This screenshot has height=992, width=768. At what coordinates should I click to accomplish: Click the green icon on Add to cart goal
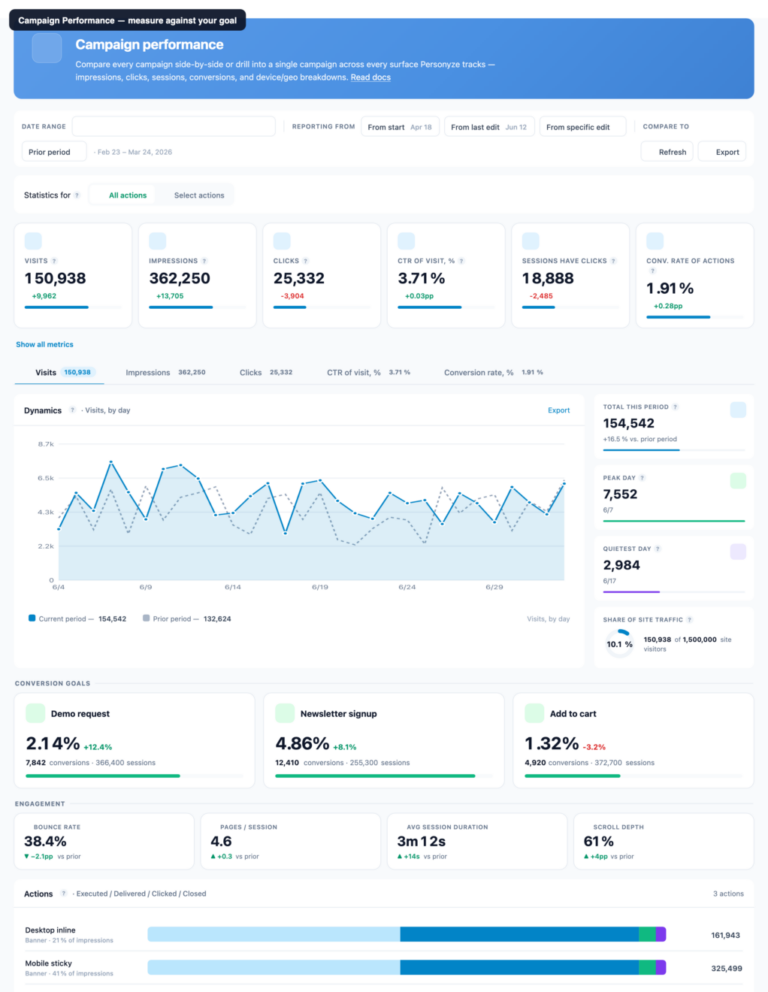534,713
